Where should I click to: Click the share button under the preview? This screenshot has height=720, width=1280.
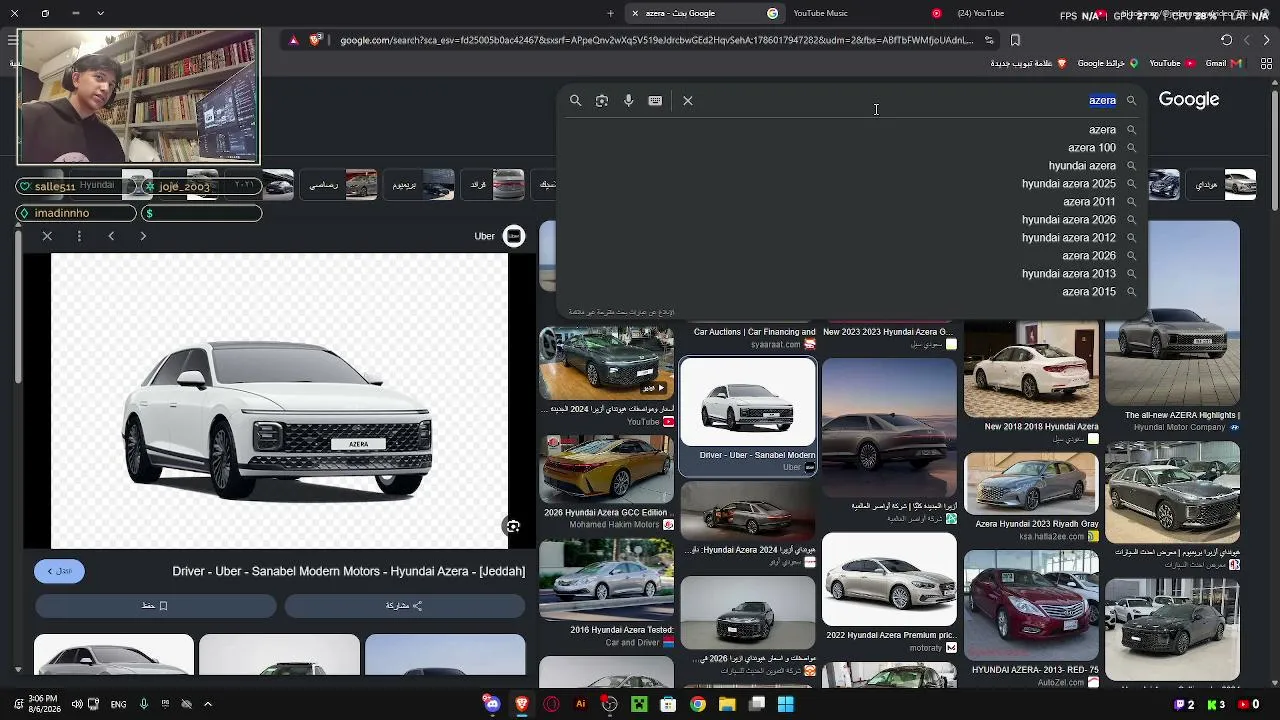(x=405, y=605)
